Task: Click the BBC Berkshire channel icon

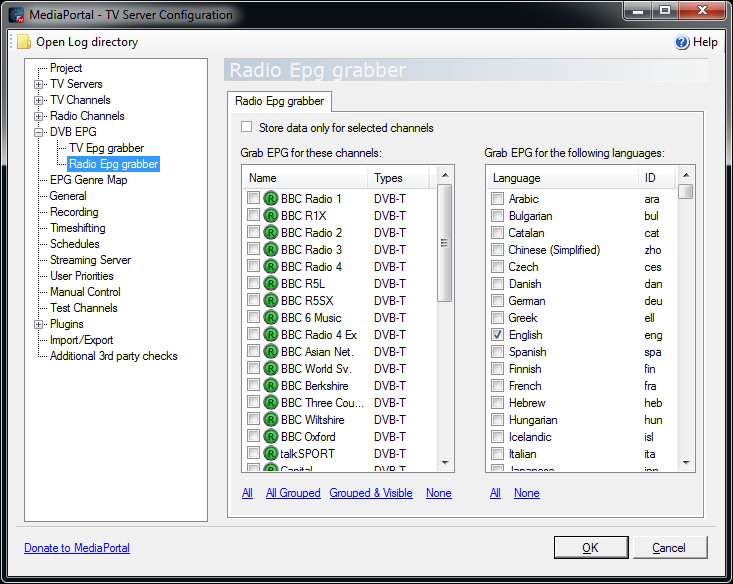Action: pos(271,385)
